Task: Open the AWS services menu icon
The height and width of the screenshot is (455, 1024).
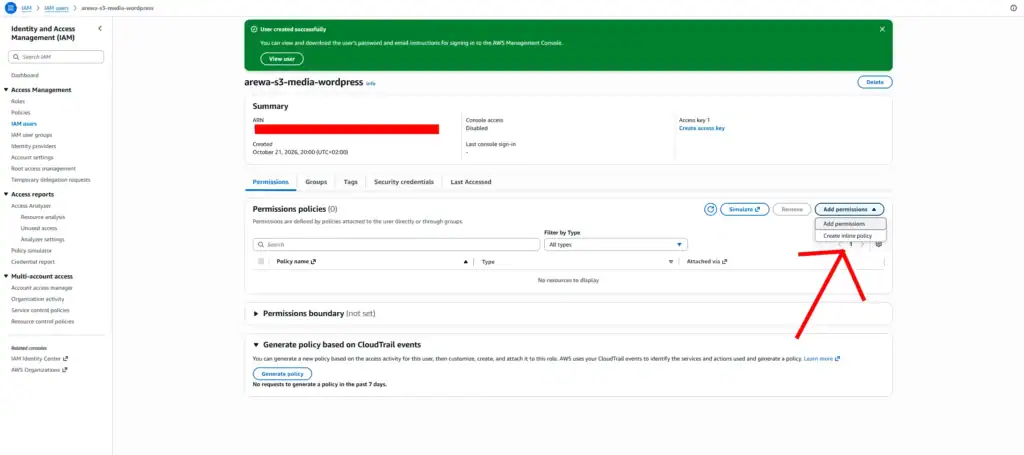Action: click(10, 8)
